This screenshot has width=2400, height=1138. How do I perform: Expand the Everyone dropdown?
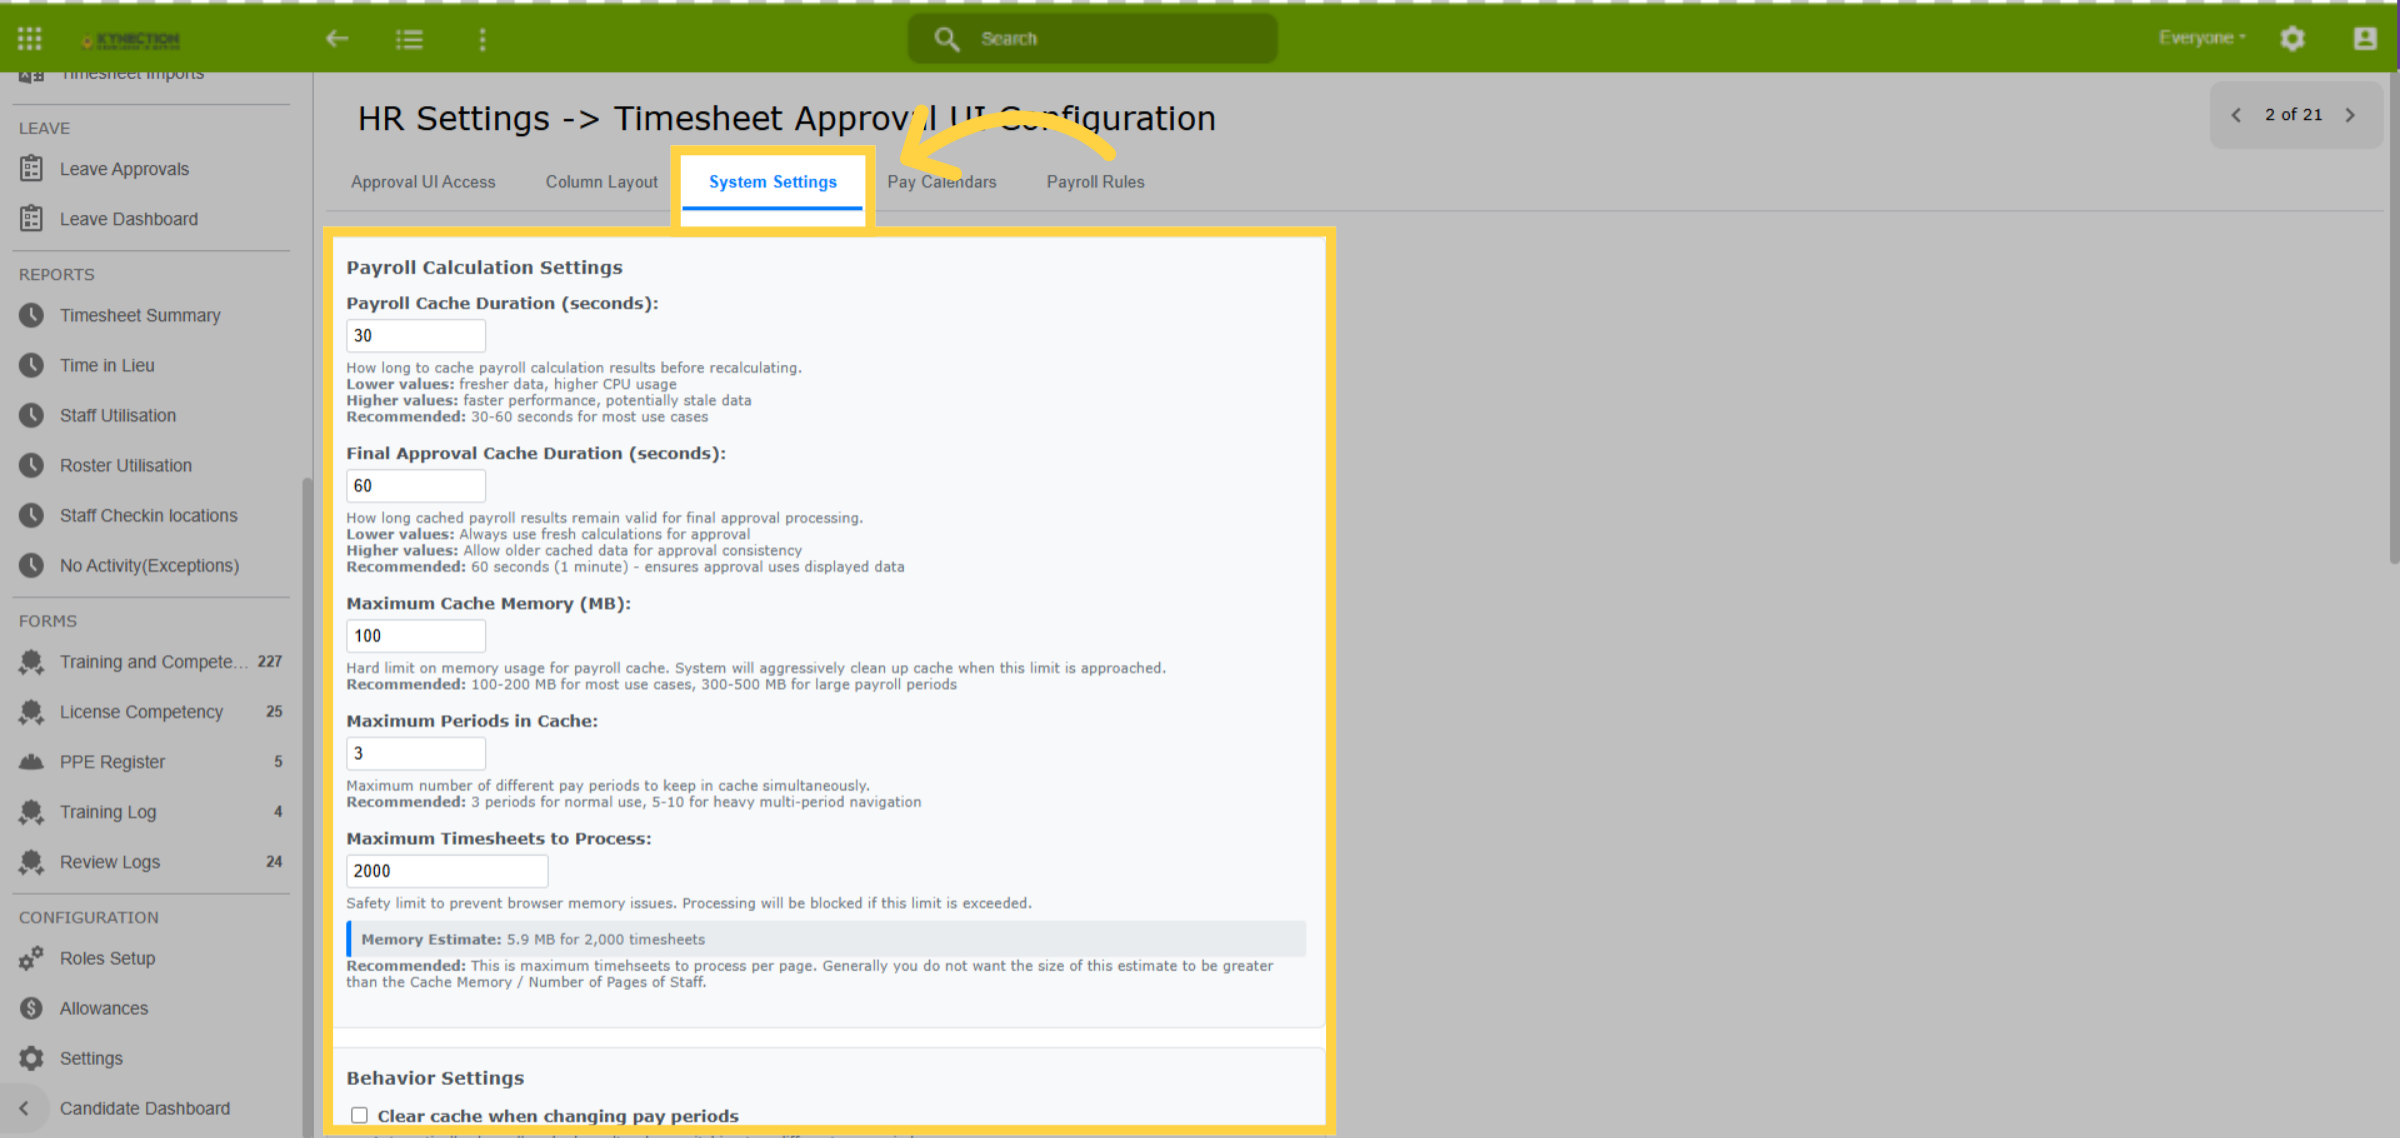2202,38
